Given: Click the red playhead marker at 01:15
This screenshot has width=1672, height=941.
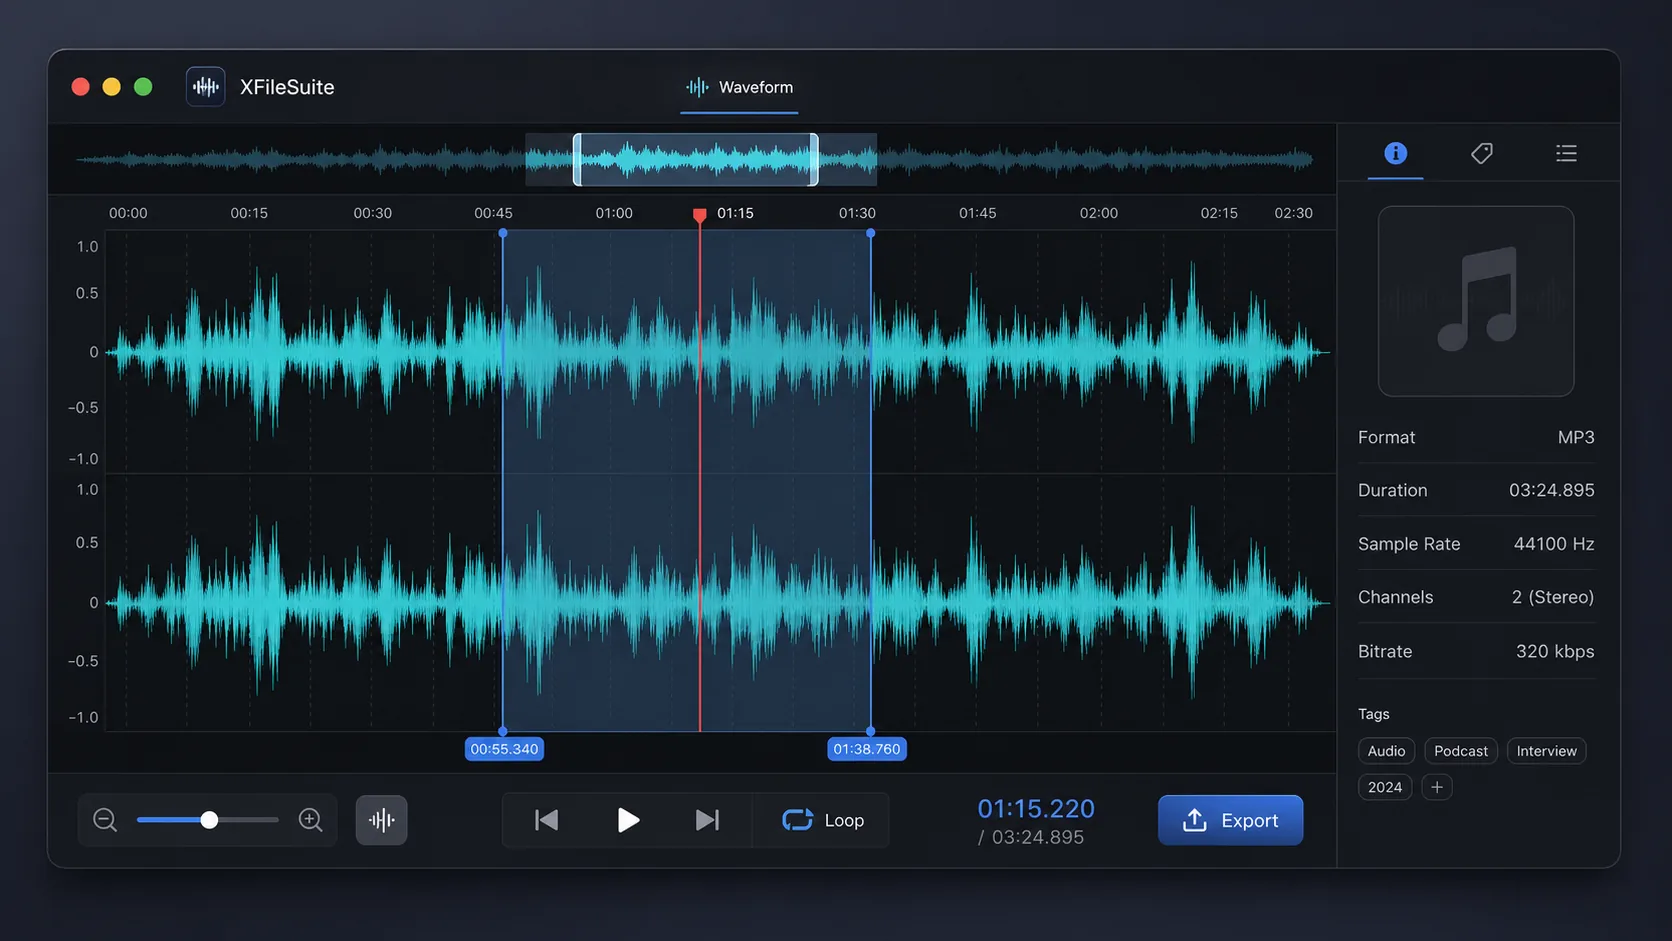Looking at the screenshot, I should [700, 215].
